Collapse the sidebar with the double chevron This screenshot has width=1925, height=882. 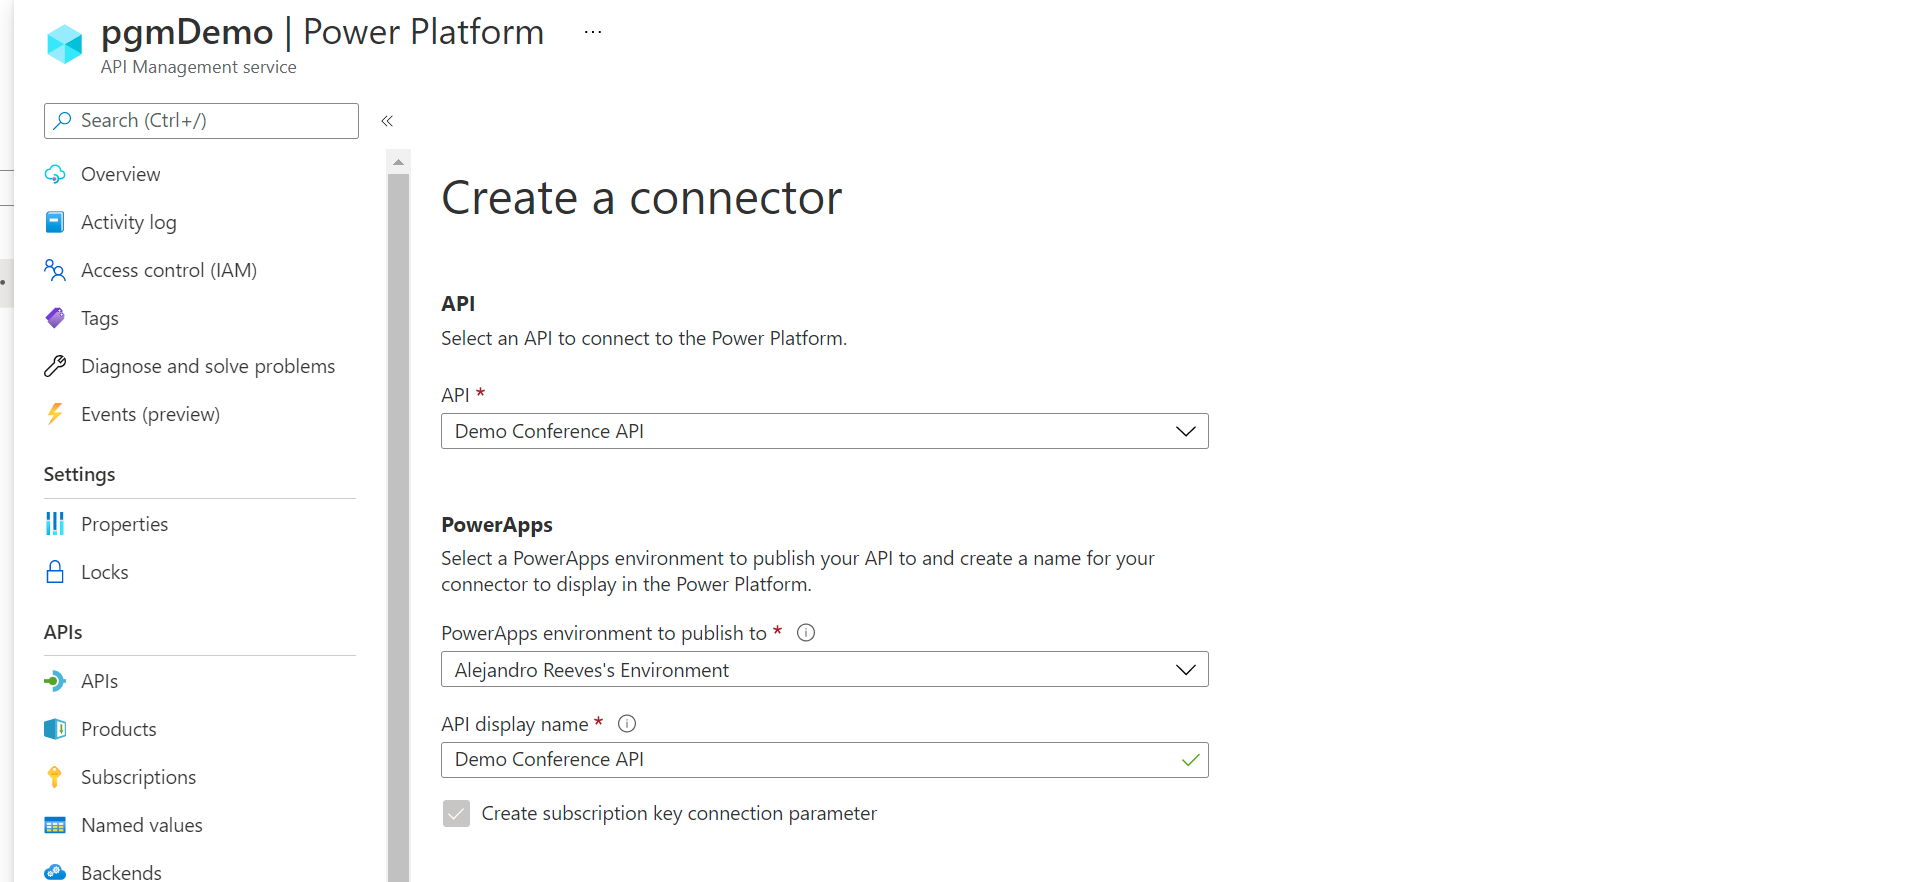tap(387, 121)
